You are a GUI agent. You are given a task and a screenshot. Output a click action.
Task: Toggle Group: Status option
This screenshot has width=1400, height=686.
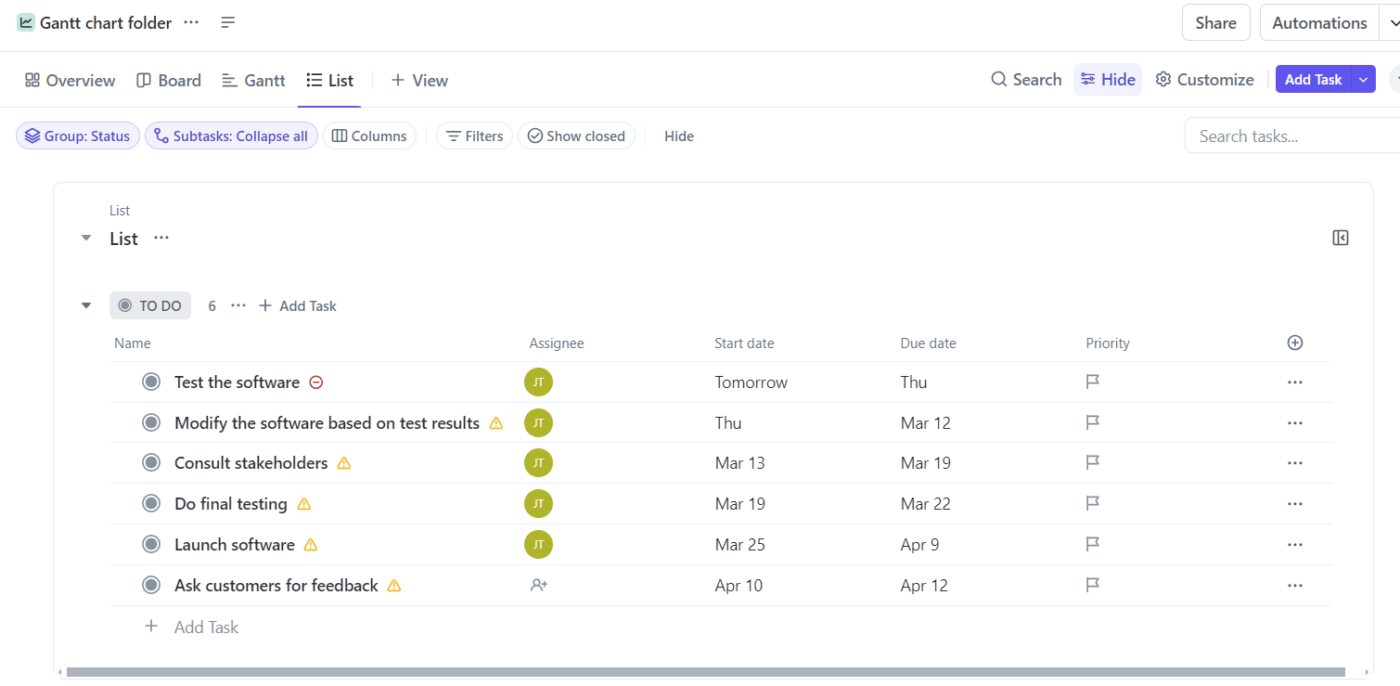[78, 136]
